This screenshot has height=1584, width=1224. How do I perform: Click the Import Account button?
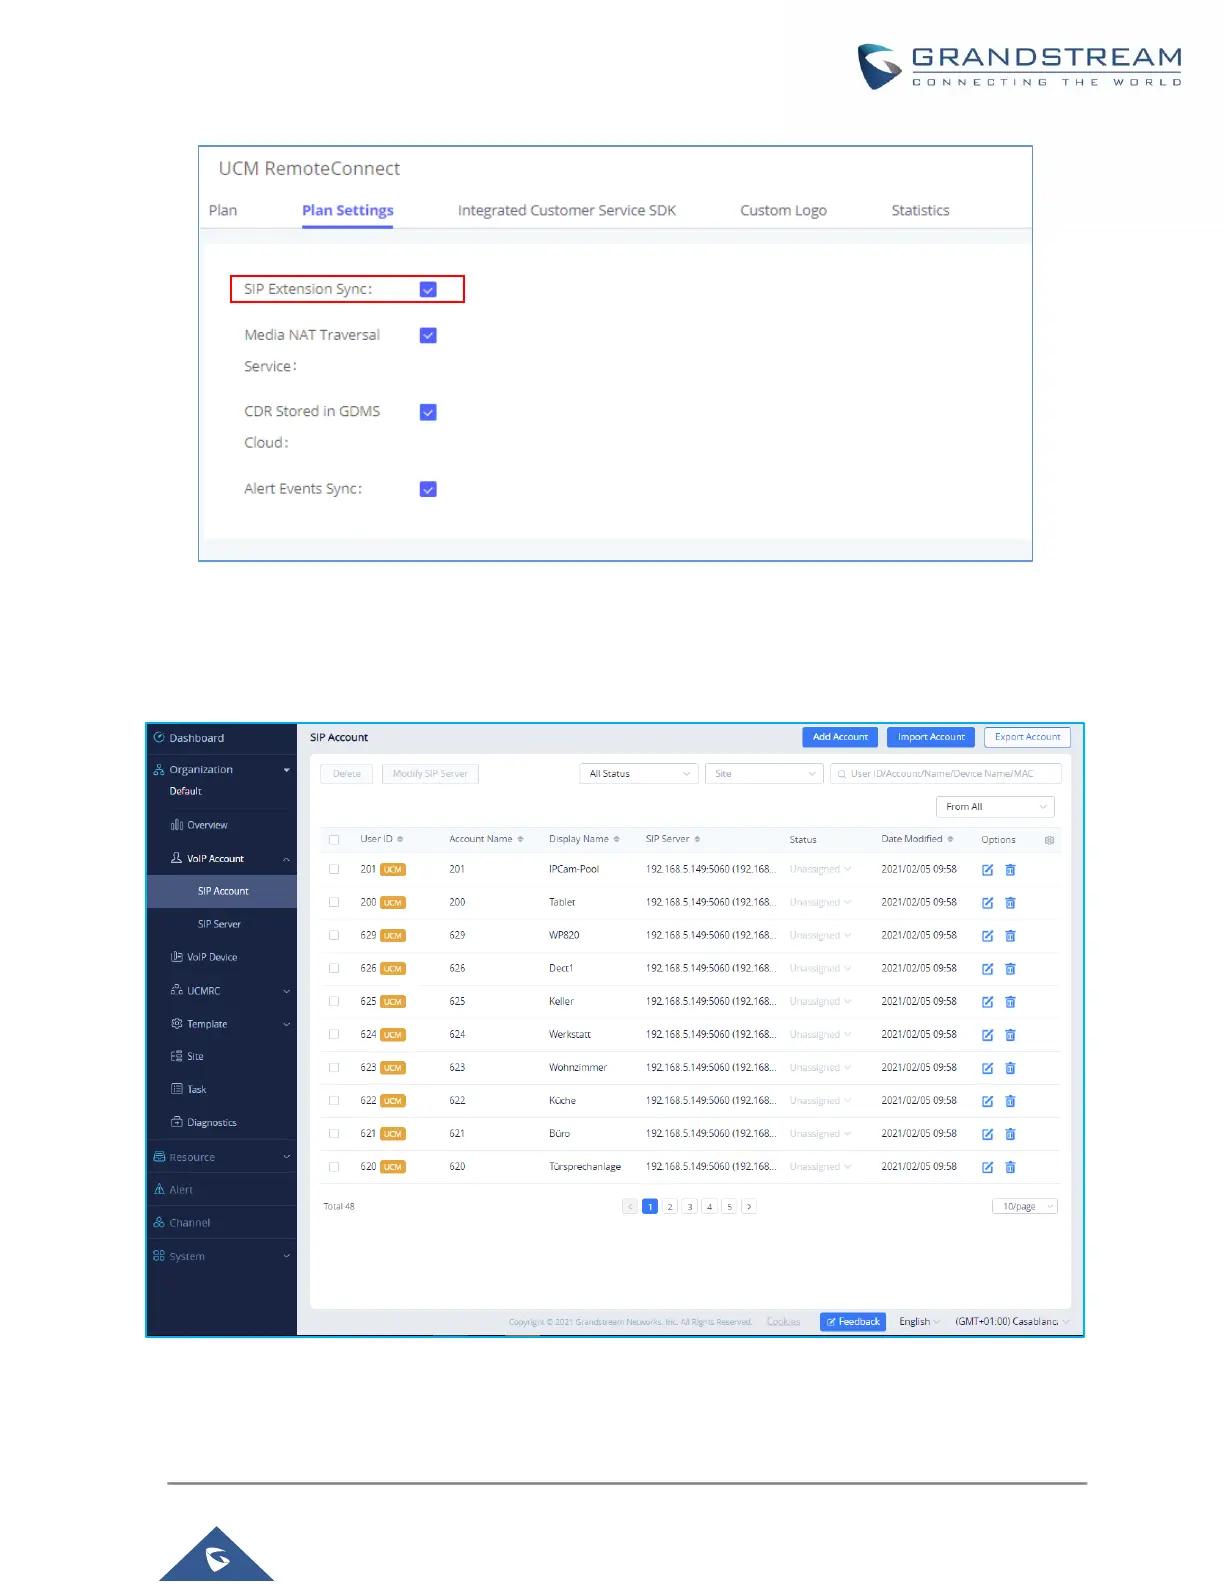click(x=931, y=737)
